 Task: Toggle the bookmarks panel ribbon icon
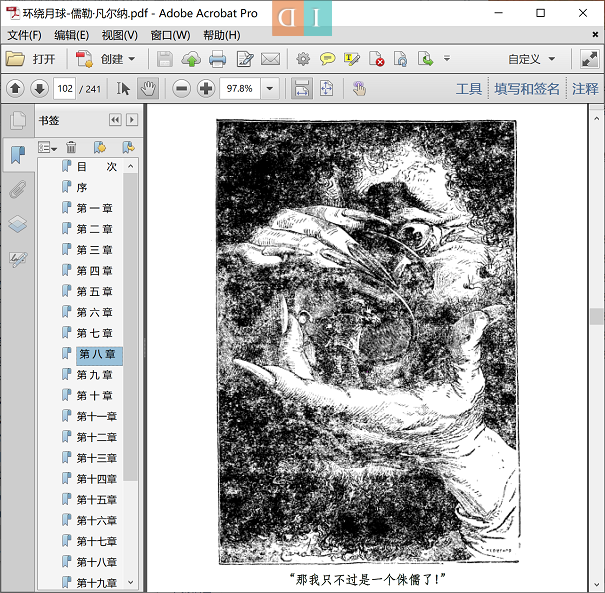coord(18,155)
